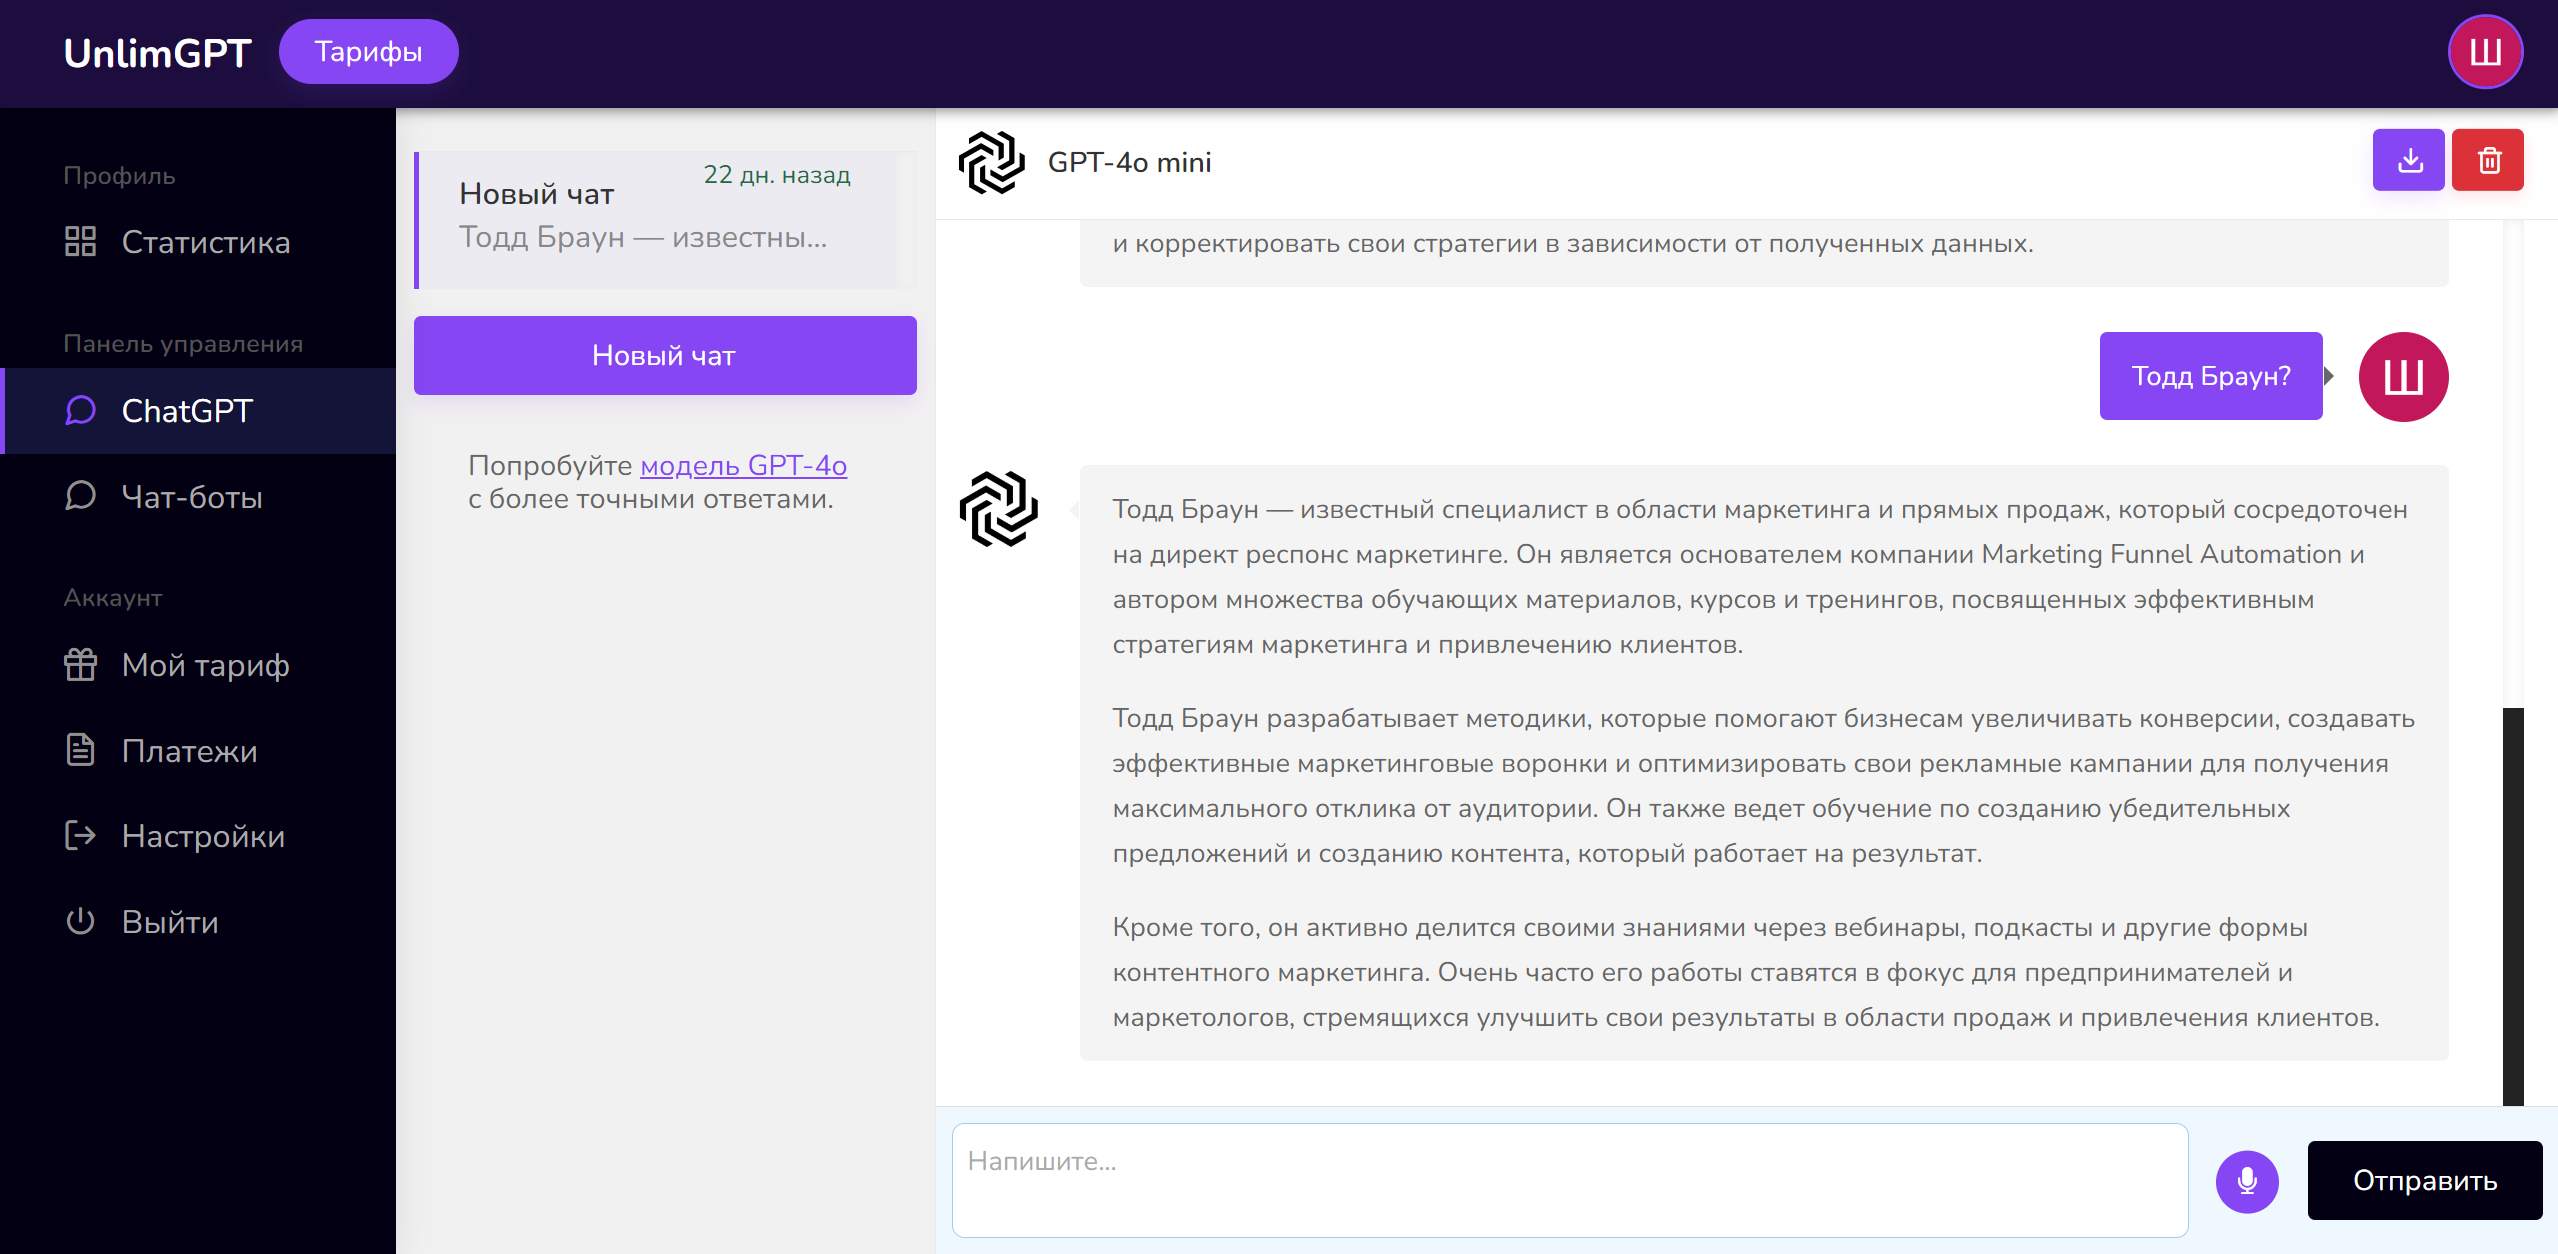Open the user avatar in the header

[2485, 52]
